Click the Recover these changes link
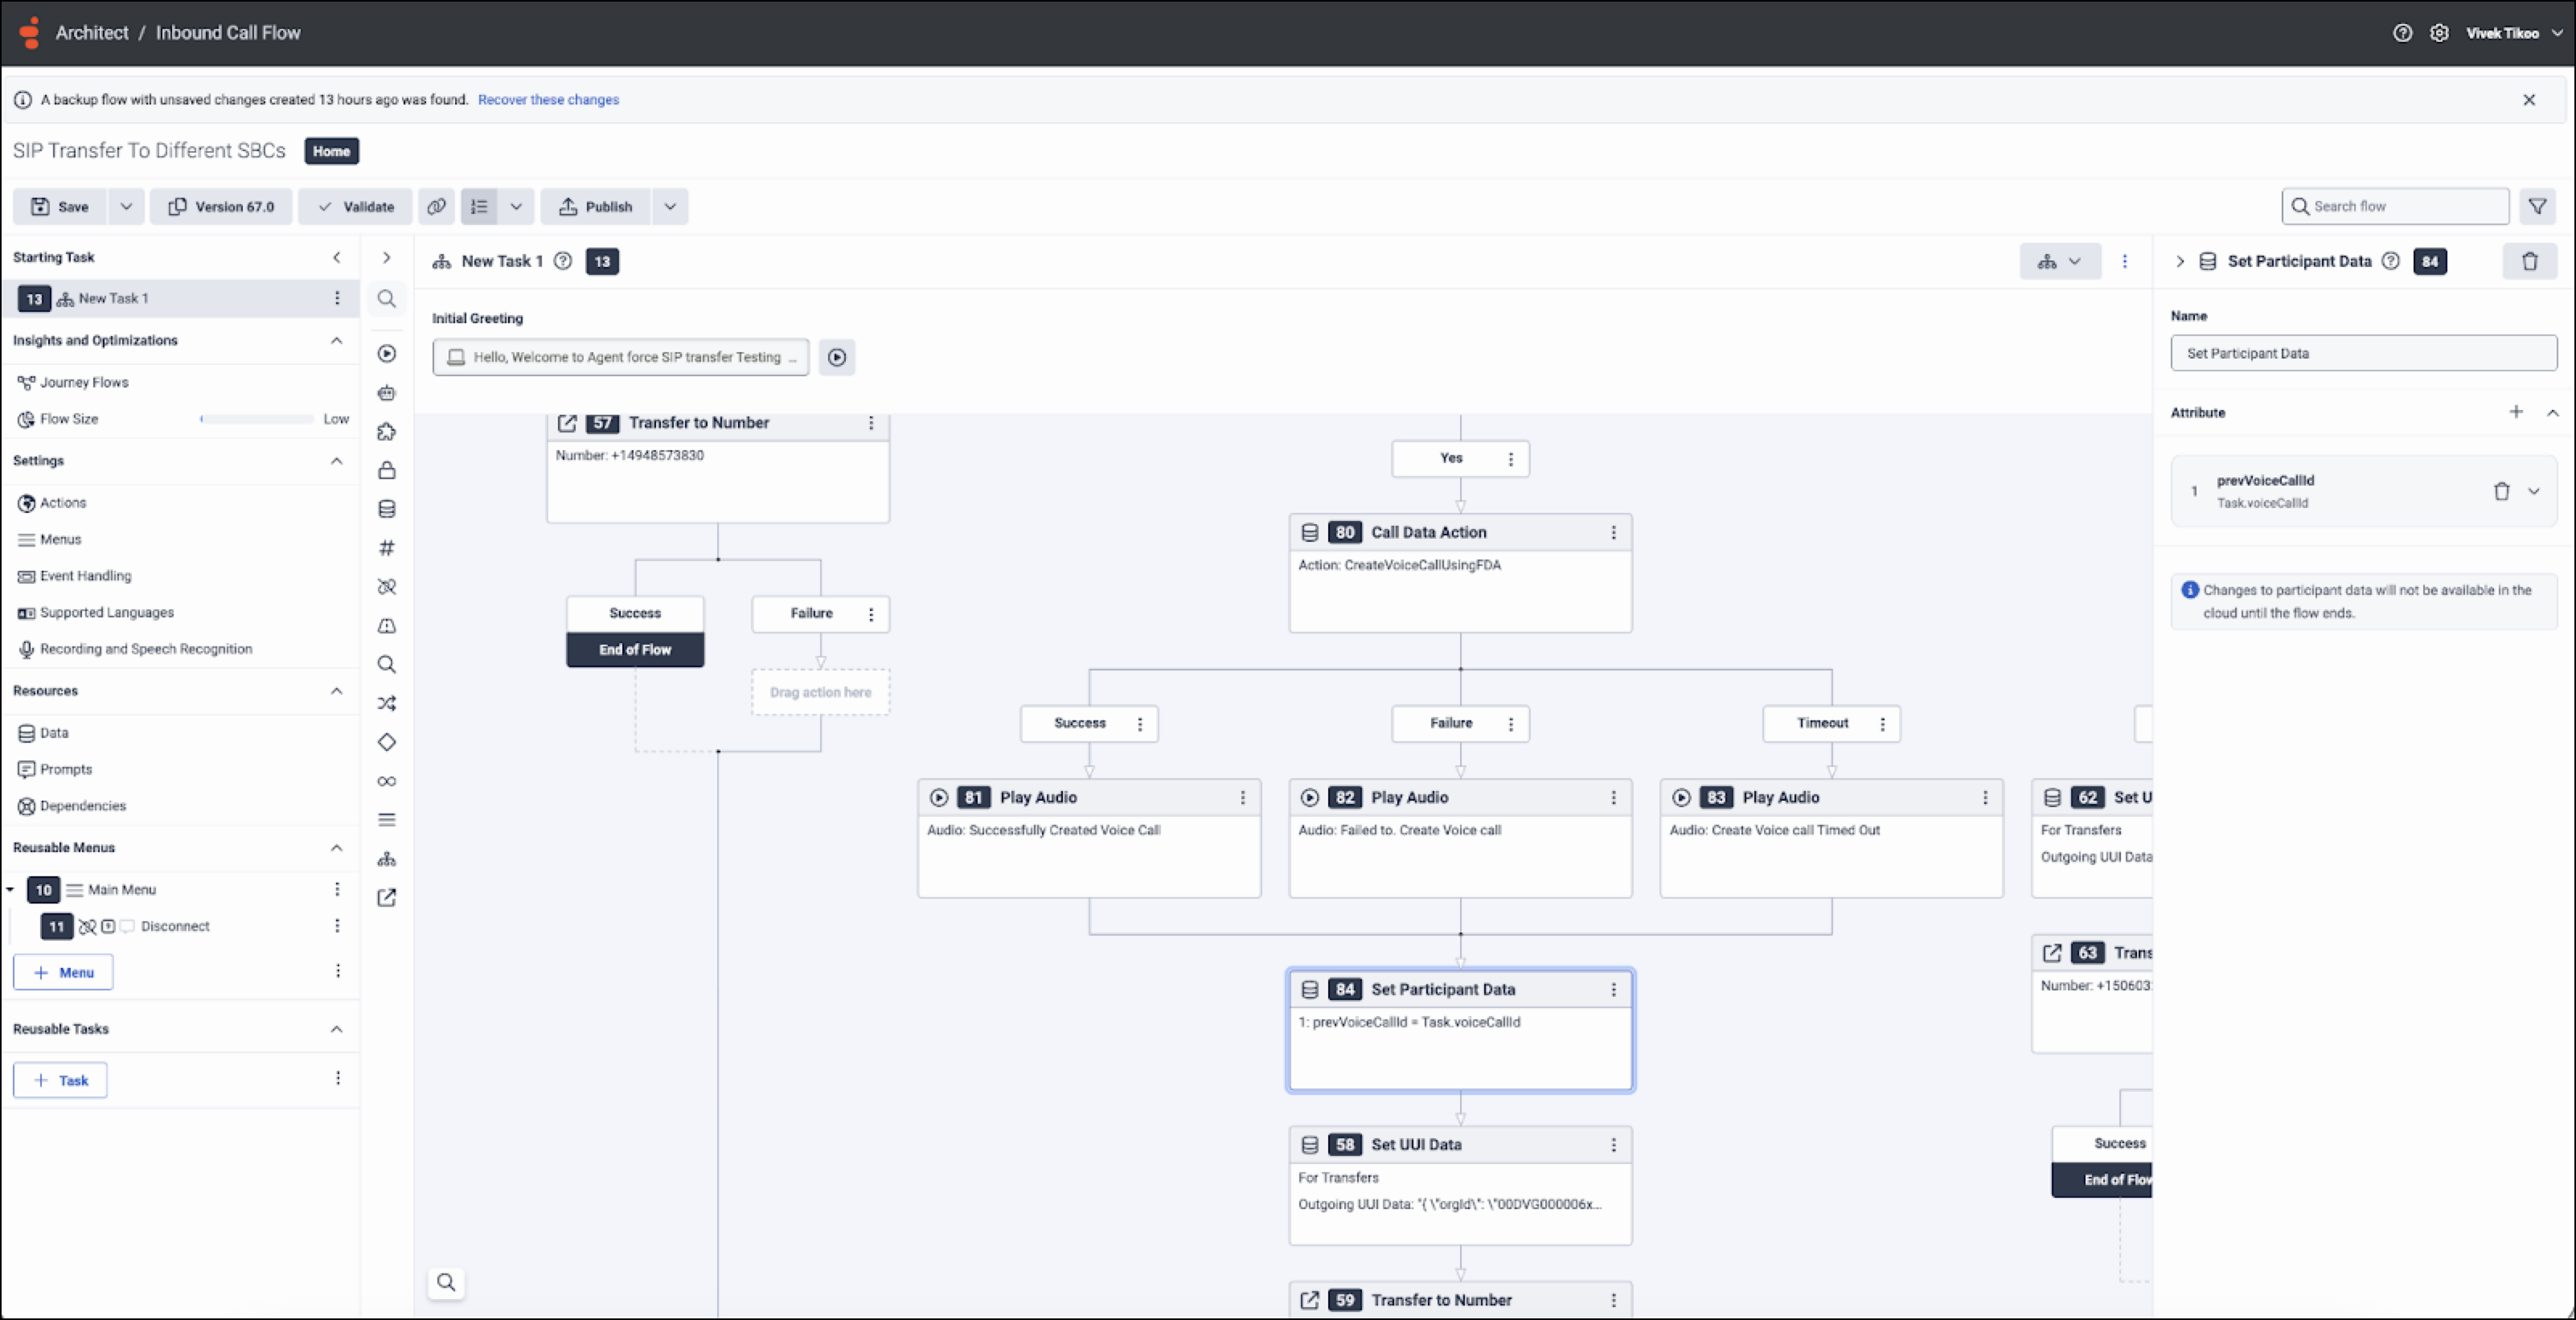This screenshot has width=2576, height=1320. click(x=548, y=100)
